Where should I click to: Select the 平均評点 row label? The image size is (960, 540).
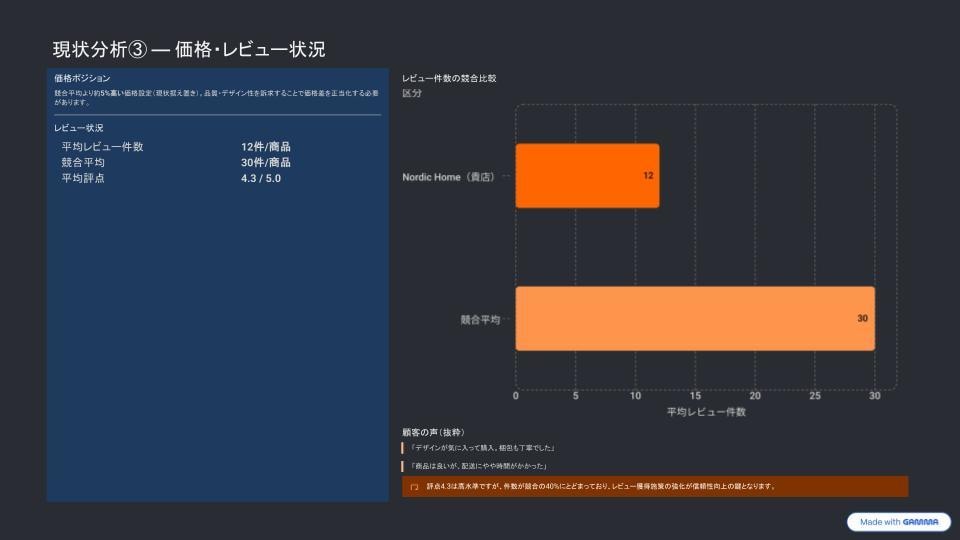(x=83, y=178)
